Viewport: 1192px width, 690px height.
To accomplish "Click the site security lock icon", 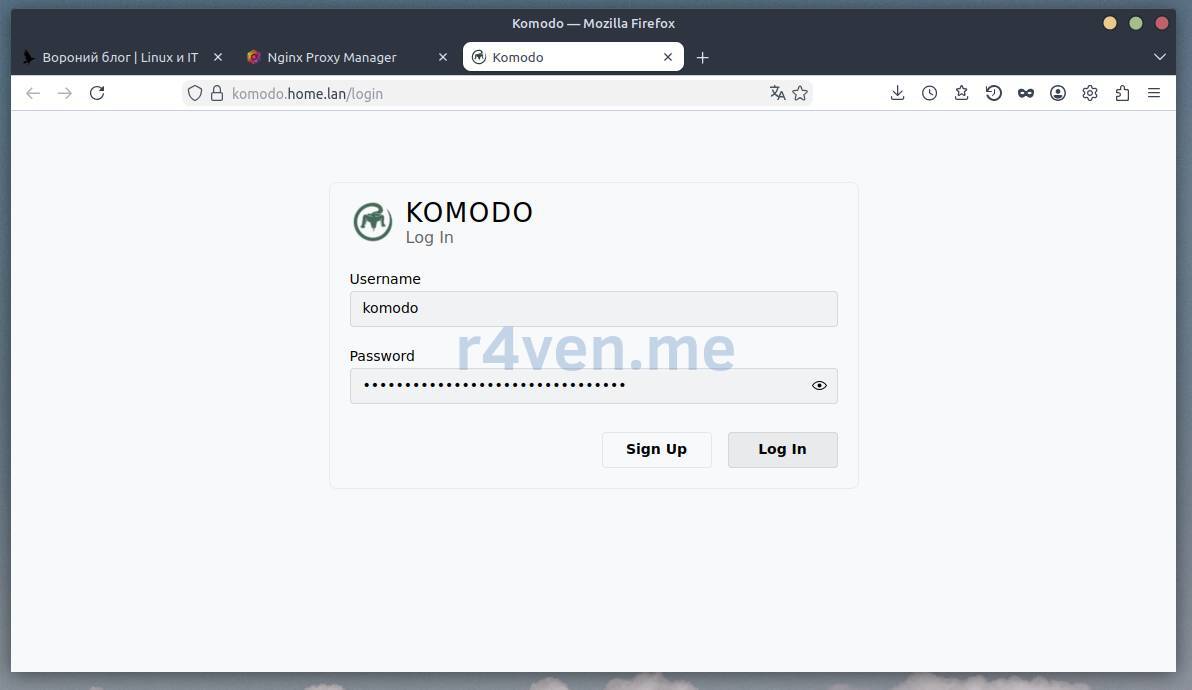I will tap(216, 93).
